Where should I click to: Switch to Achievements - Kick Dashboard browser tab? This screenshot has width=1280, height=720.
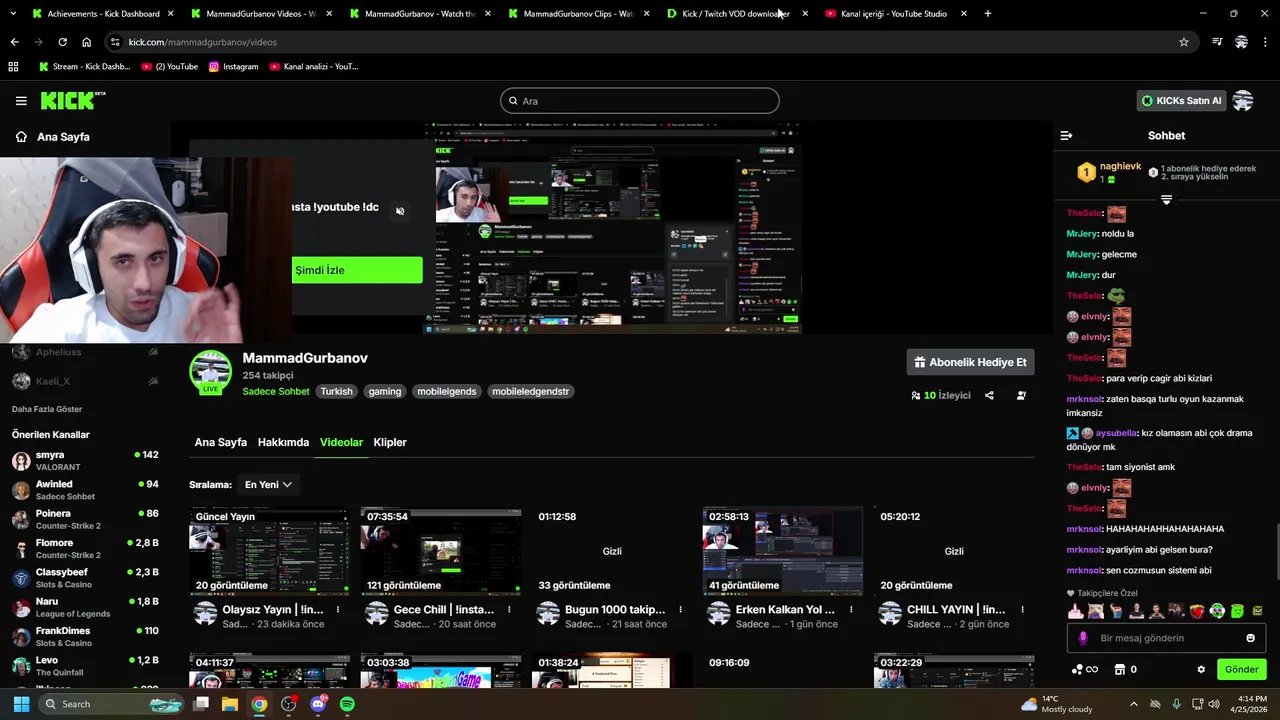click(103, 13)
